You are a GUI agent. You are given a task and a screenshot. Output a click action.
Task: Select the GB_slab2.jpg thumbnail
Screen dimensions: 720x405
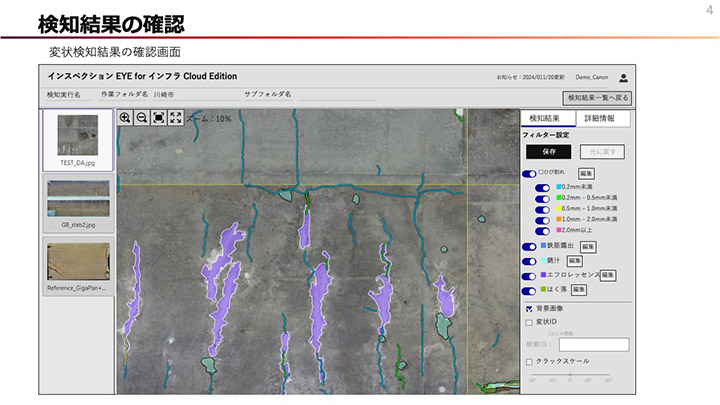(78, 203)
